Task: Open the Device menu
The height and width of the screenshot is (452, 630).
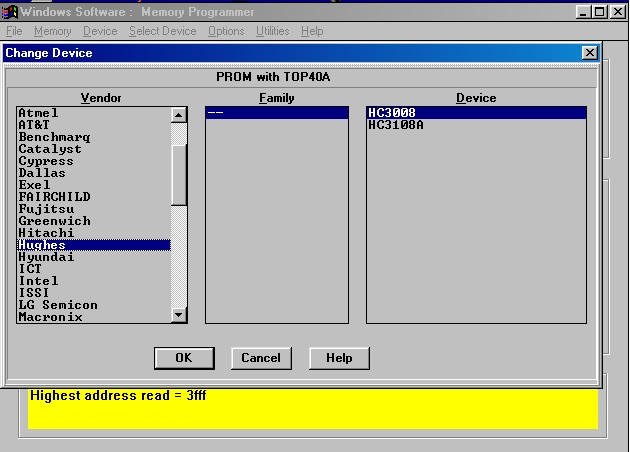Action: tap(100, 31)
